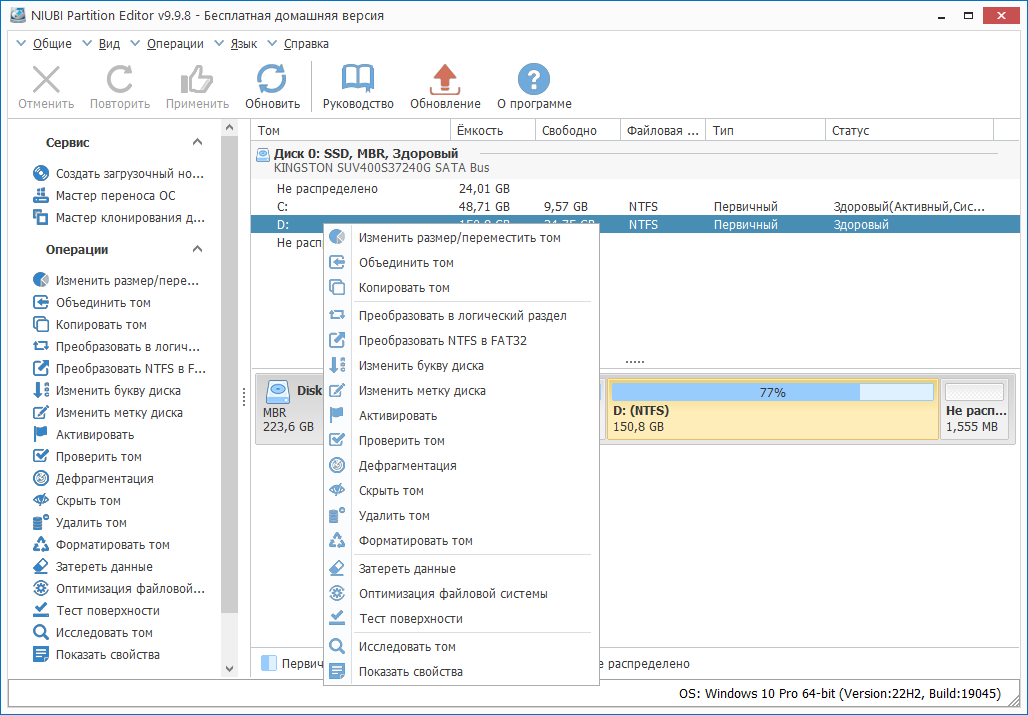Choose Оптимизация файловой системы in context menu

[462, 594]
